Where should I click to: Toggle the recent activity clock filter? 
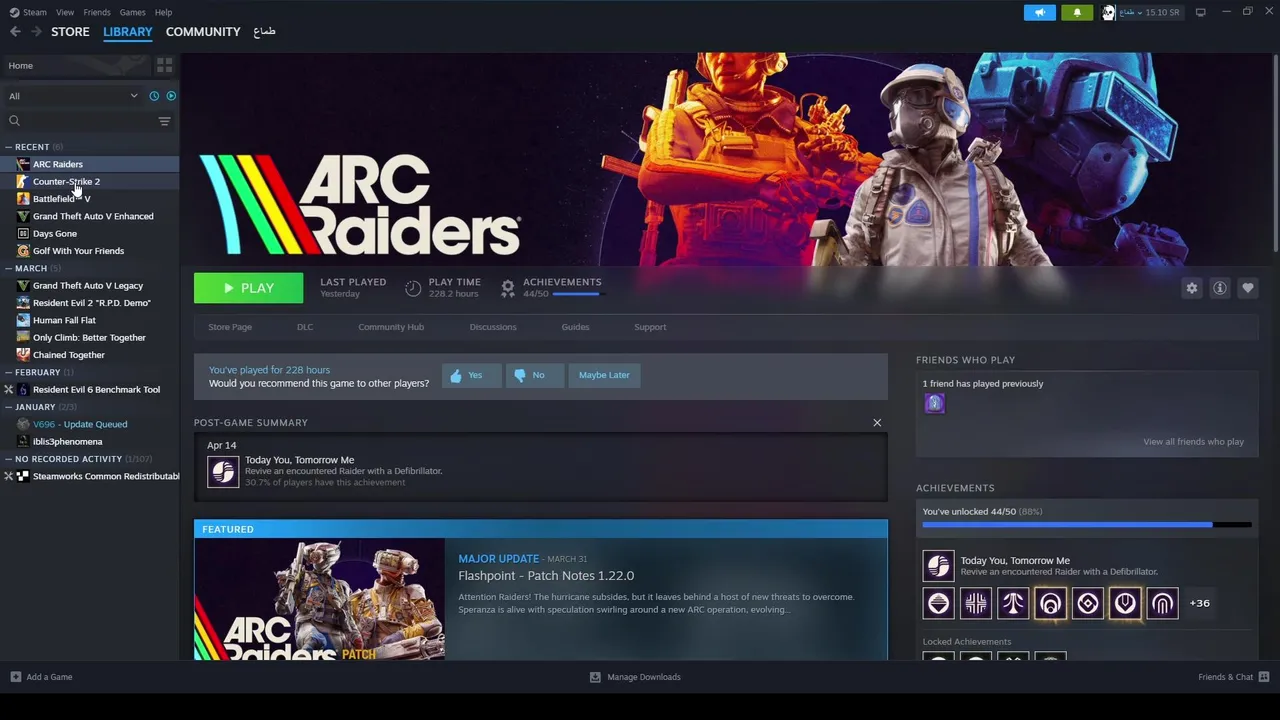154,96
